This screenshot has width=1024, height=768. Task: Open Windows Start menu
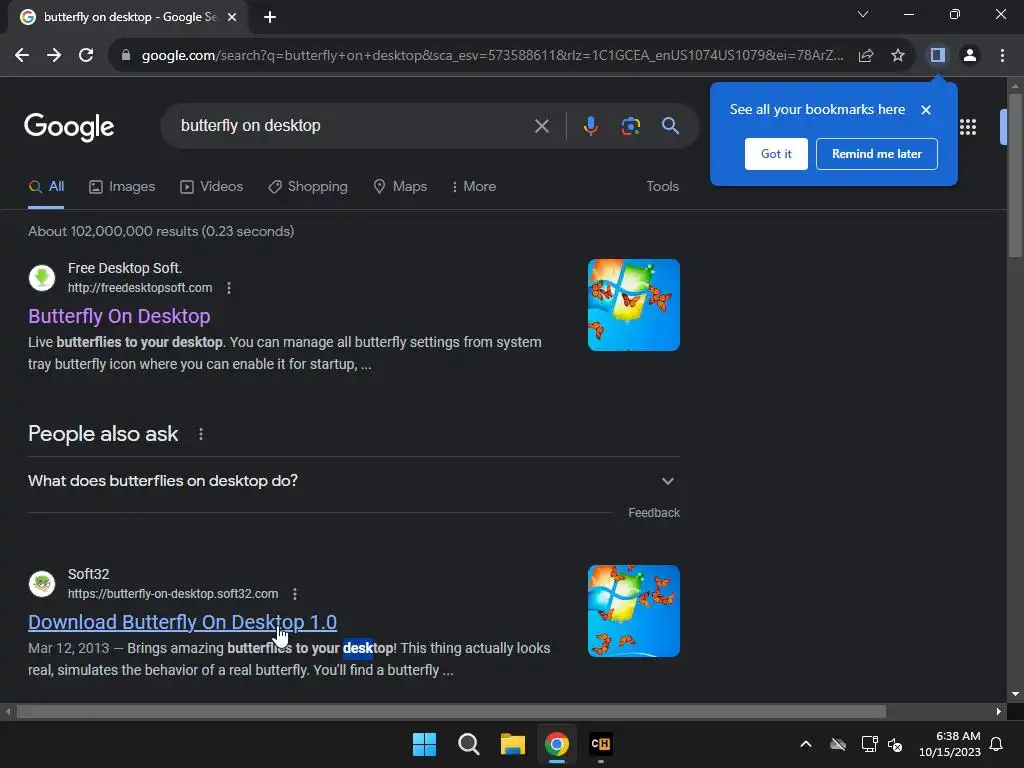point(424,744)
